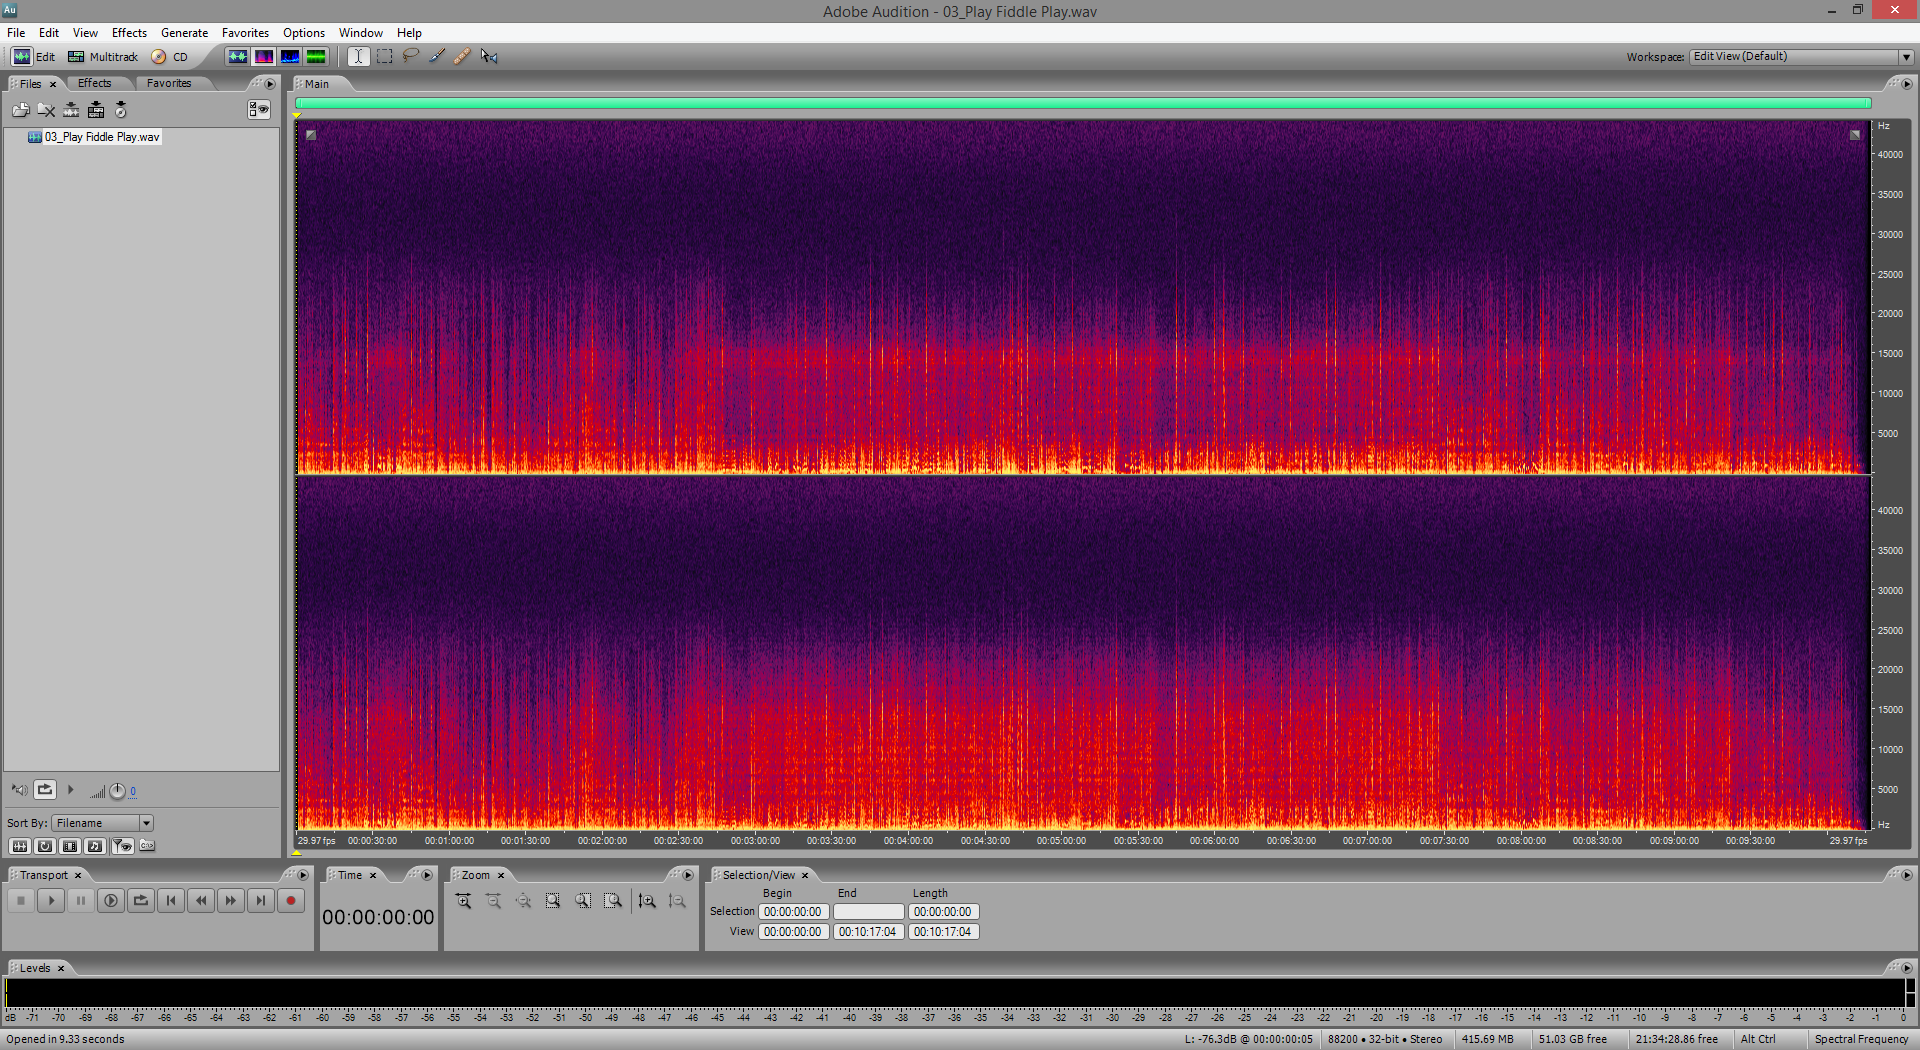The image size is (1920, 1050).
Task: Open the File menu
Action: [x=16, y=33]
